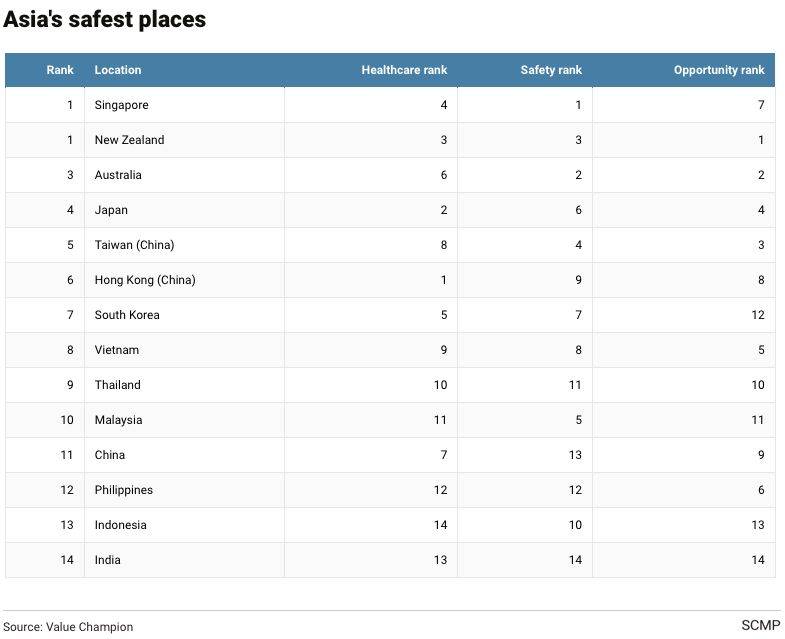Select the India location cell

point(108,560)
